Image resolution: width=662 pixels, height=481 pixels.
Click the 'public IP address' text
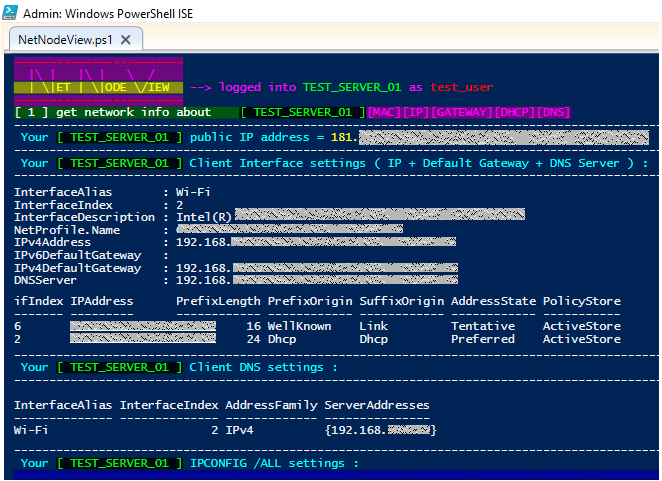point(250,137)
